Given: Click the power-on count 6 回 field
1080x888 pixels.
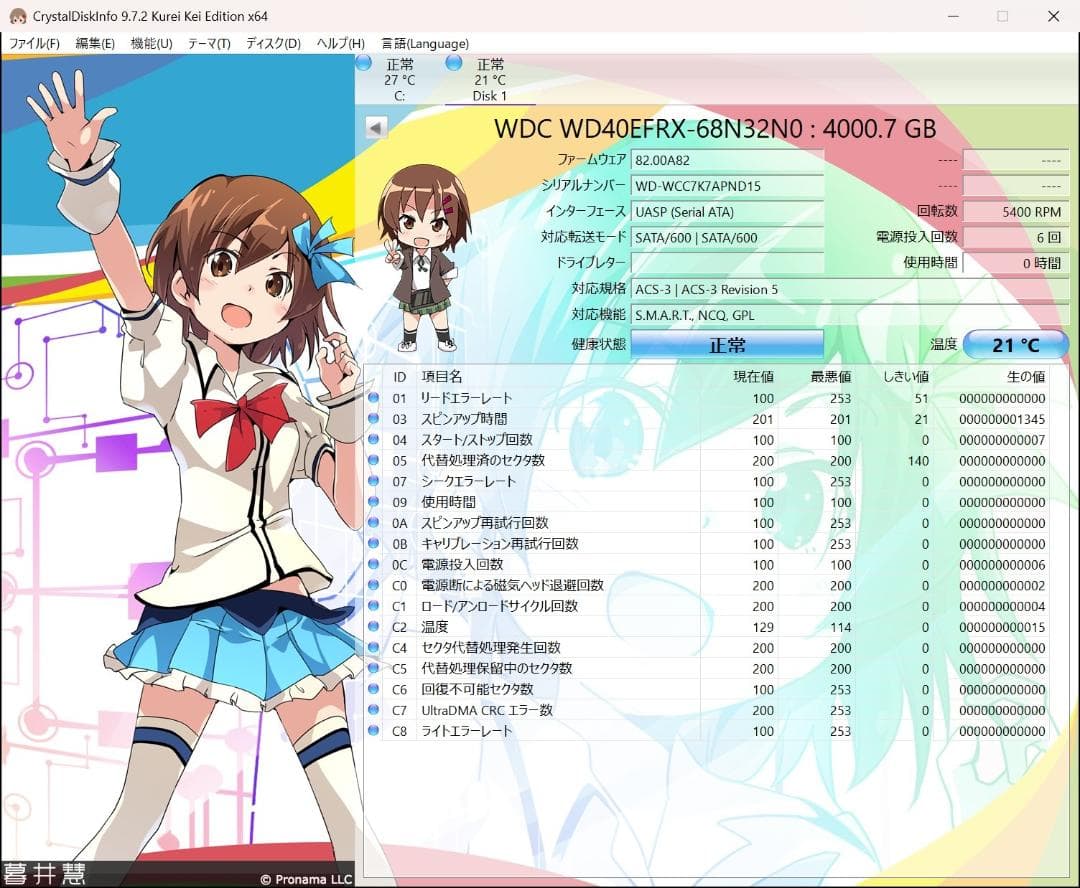Looking at the screenshot, I should point(1015,238).
